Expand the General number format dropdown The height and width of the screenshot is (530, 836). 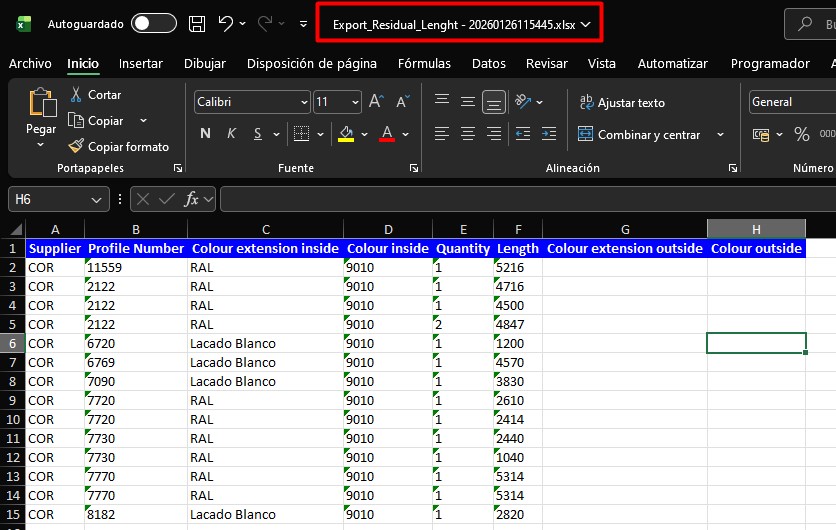pos(792,102)
